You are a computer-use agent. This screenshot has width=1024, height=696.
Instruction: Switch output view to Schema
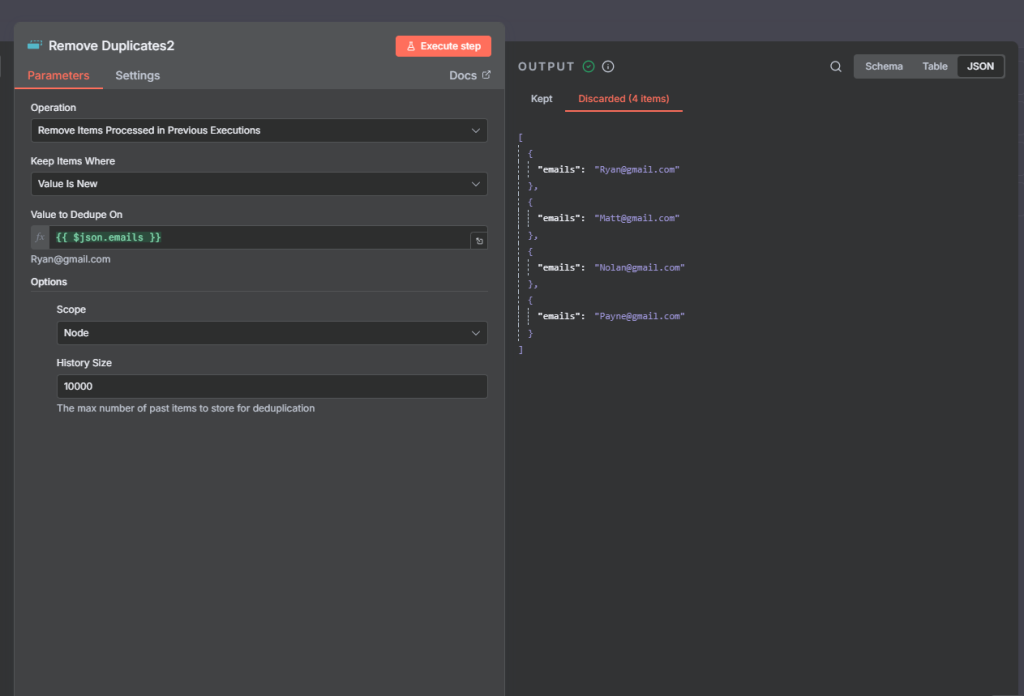[883, 67]
